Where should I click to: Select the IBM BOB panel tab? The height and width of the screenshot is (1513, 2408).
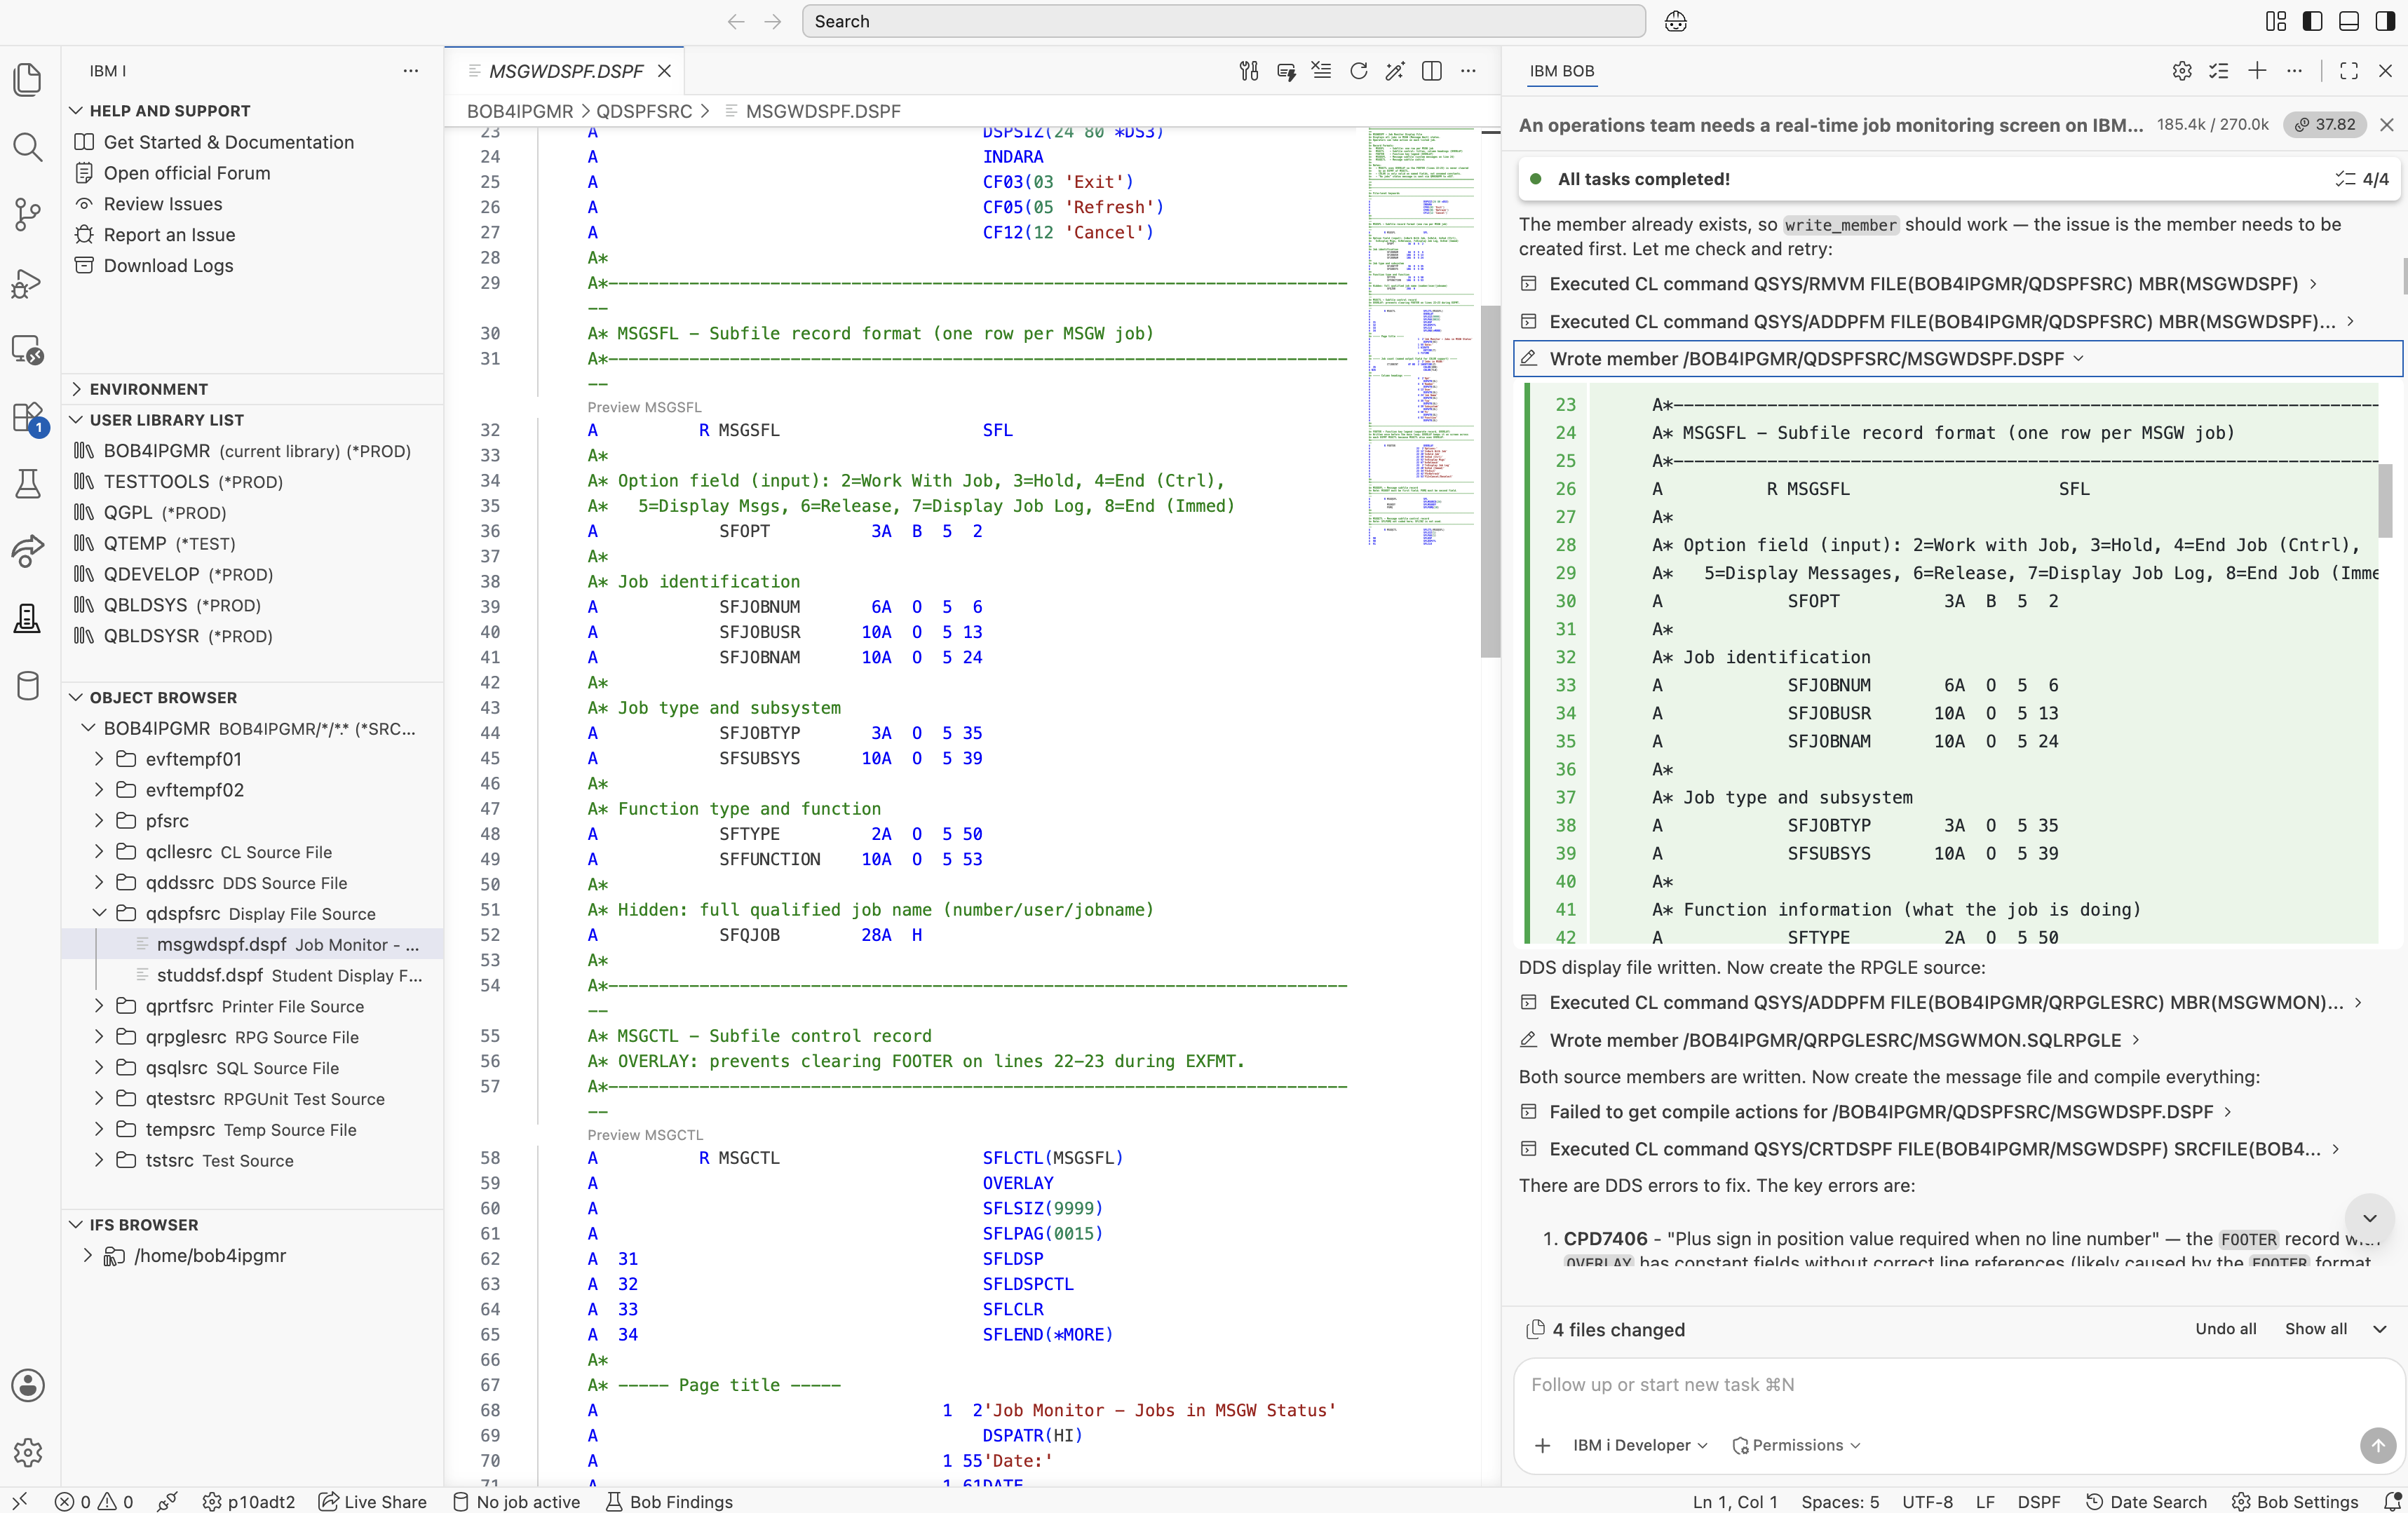(1561, 71)
